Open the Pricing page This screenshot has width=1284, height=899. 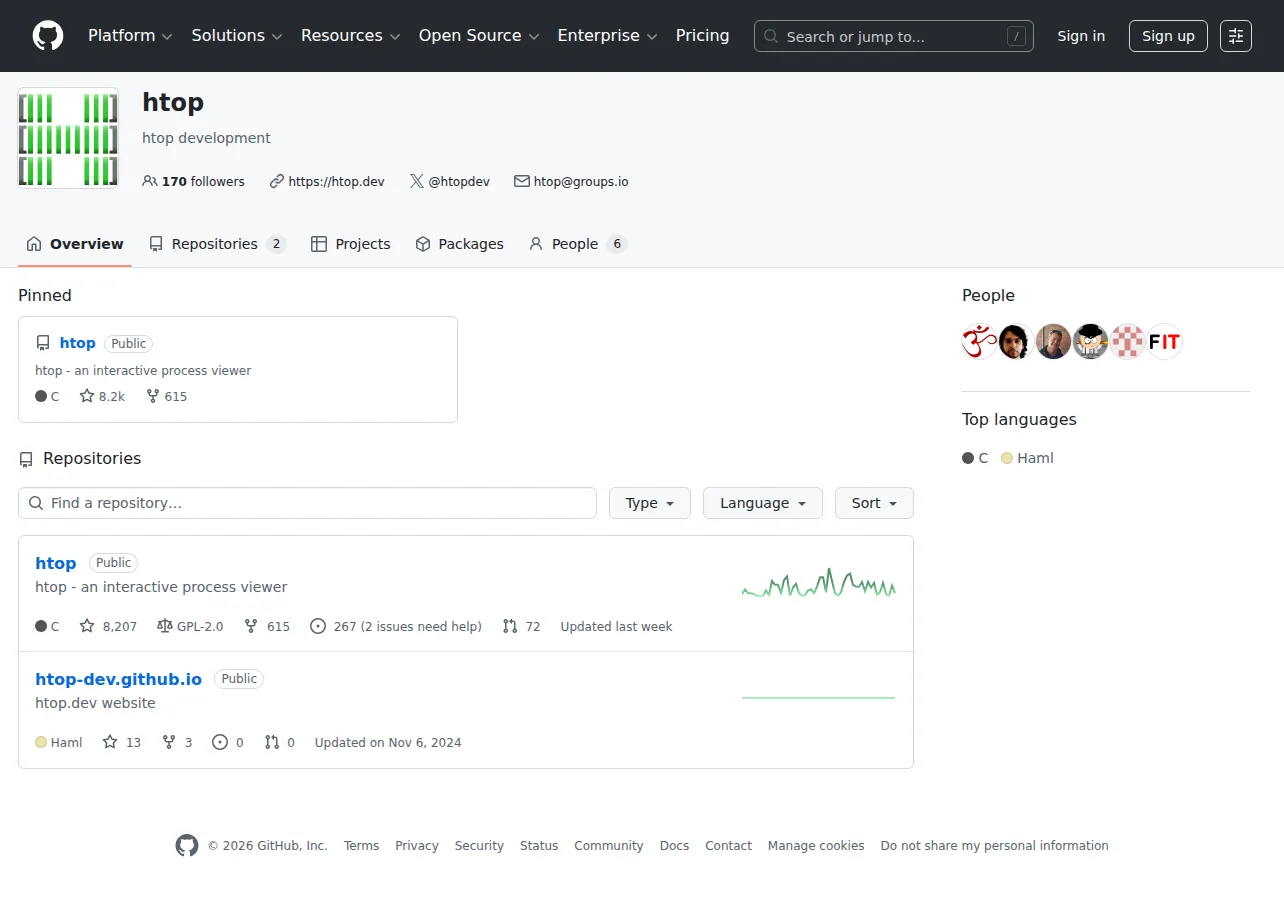703,36
